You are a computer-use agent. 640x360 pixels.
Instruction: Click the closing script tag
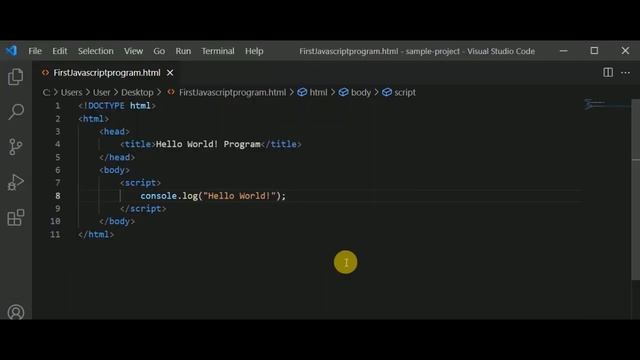[x=143, y=209]
